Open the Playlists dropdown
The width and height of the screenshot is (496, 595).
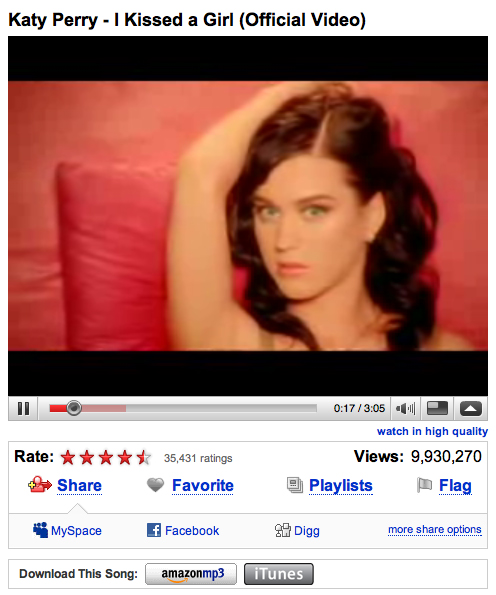coord(341,486)
